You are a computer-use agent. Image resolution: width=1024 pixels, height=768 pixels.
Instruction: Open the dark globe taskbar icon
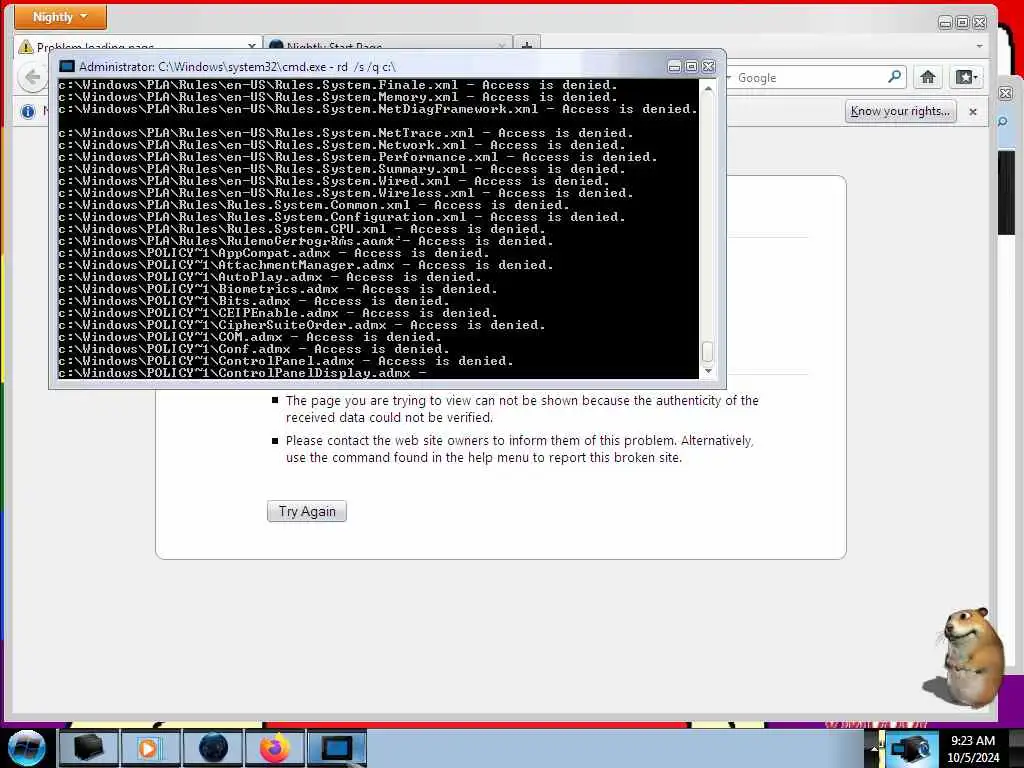pos(213,748)
